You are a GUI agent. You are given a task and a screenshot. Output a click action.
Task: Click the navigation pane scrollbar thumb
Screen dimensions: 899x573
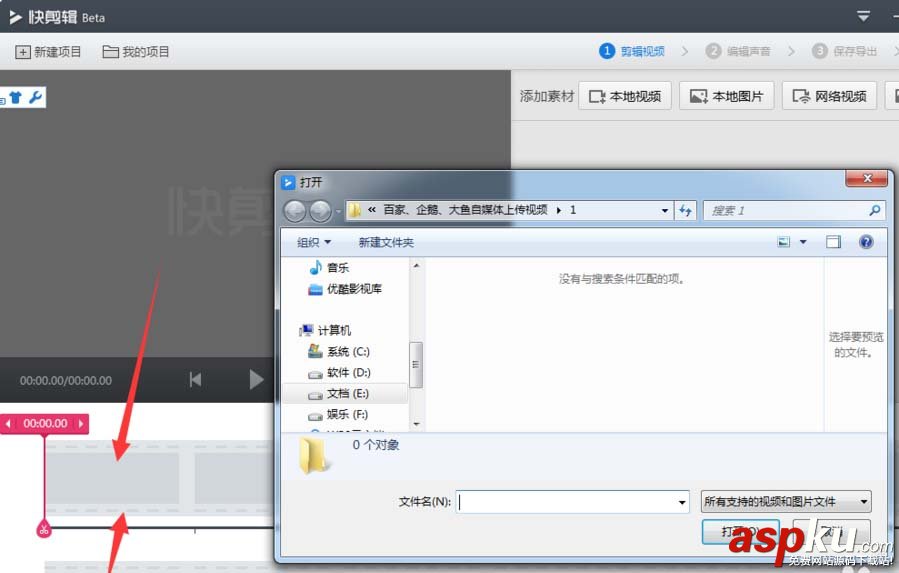coord(416,365)
